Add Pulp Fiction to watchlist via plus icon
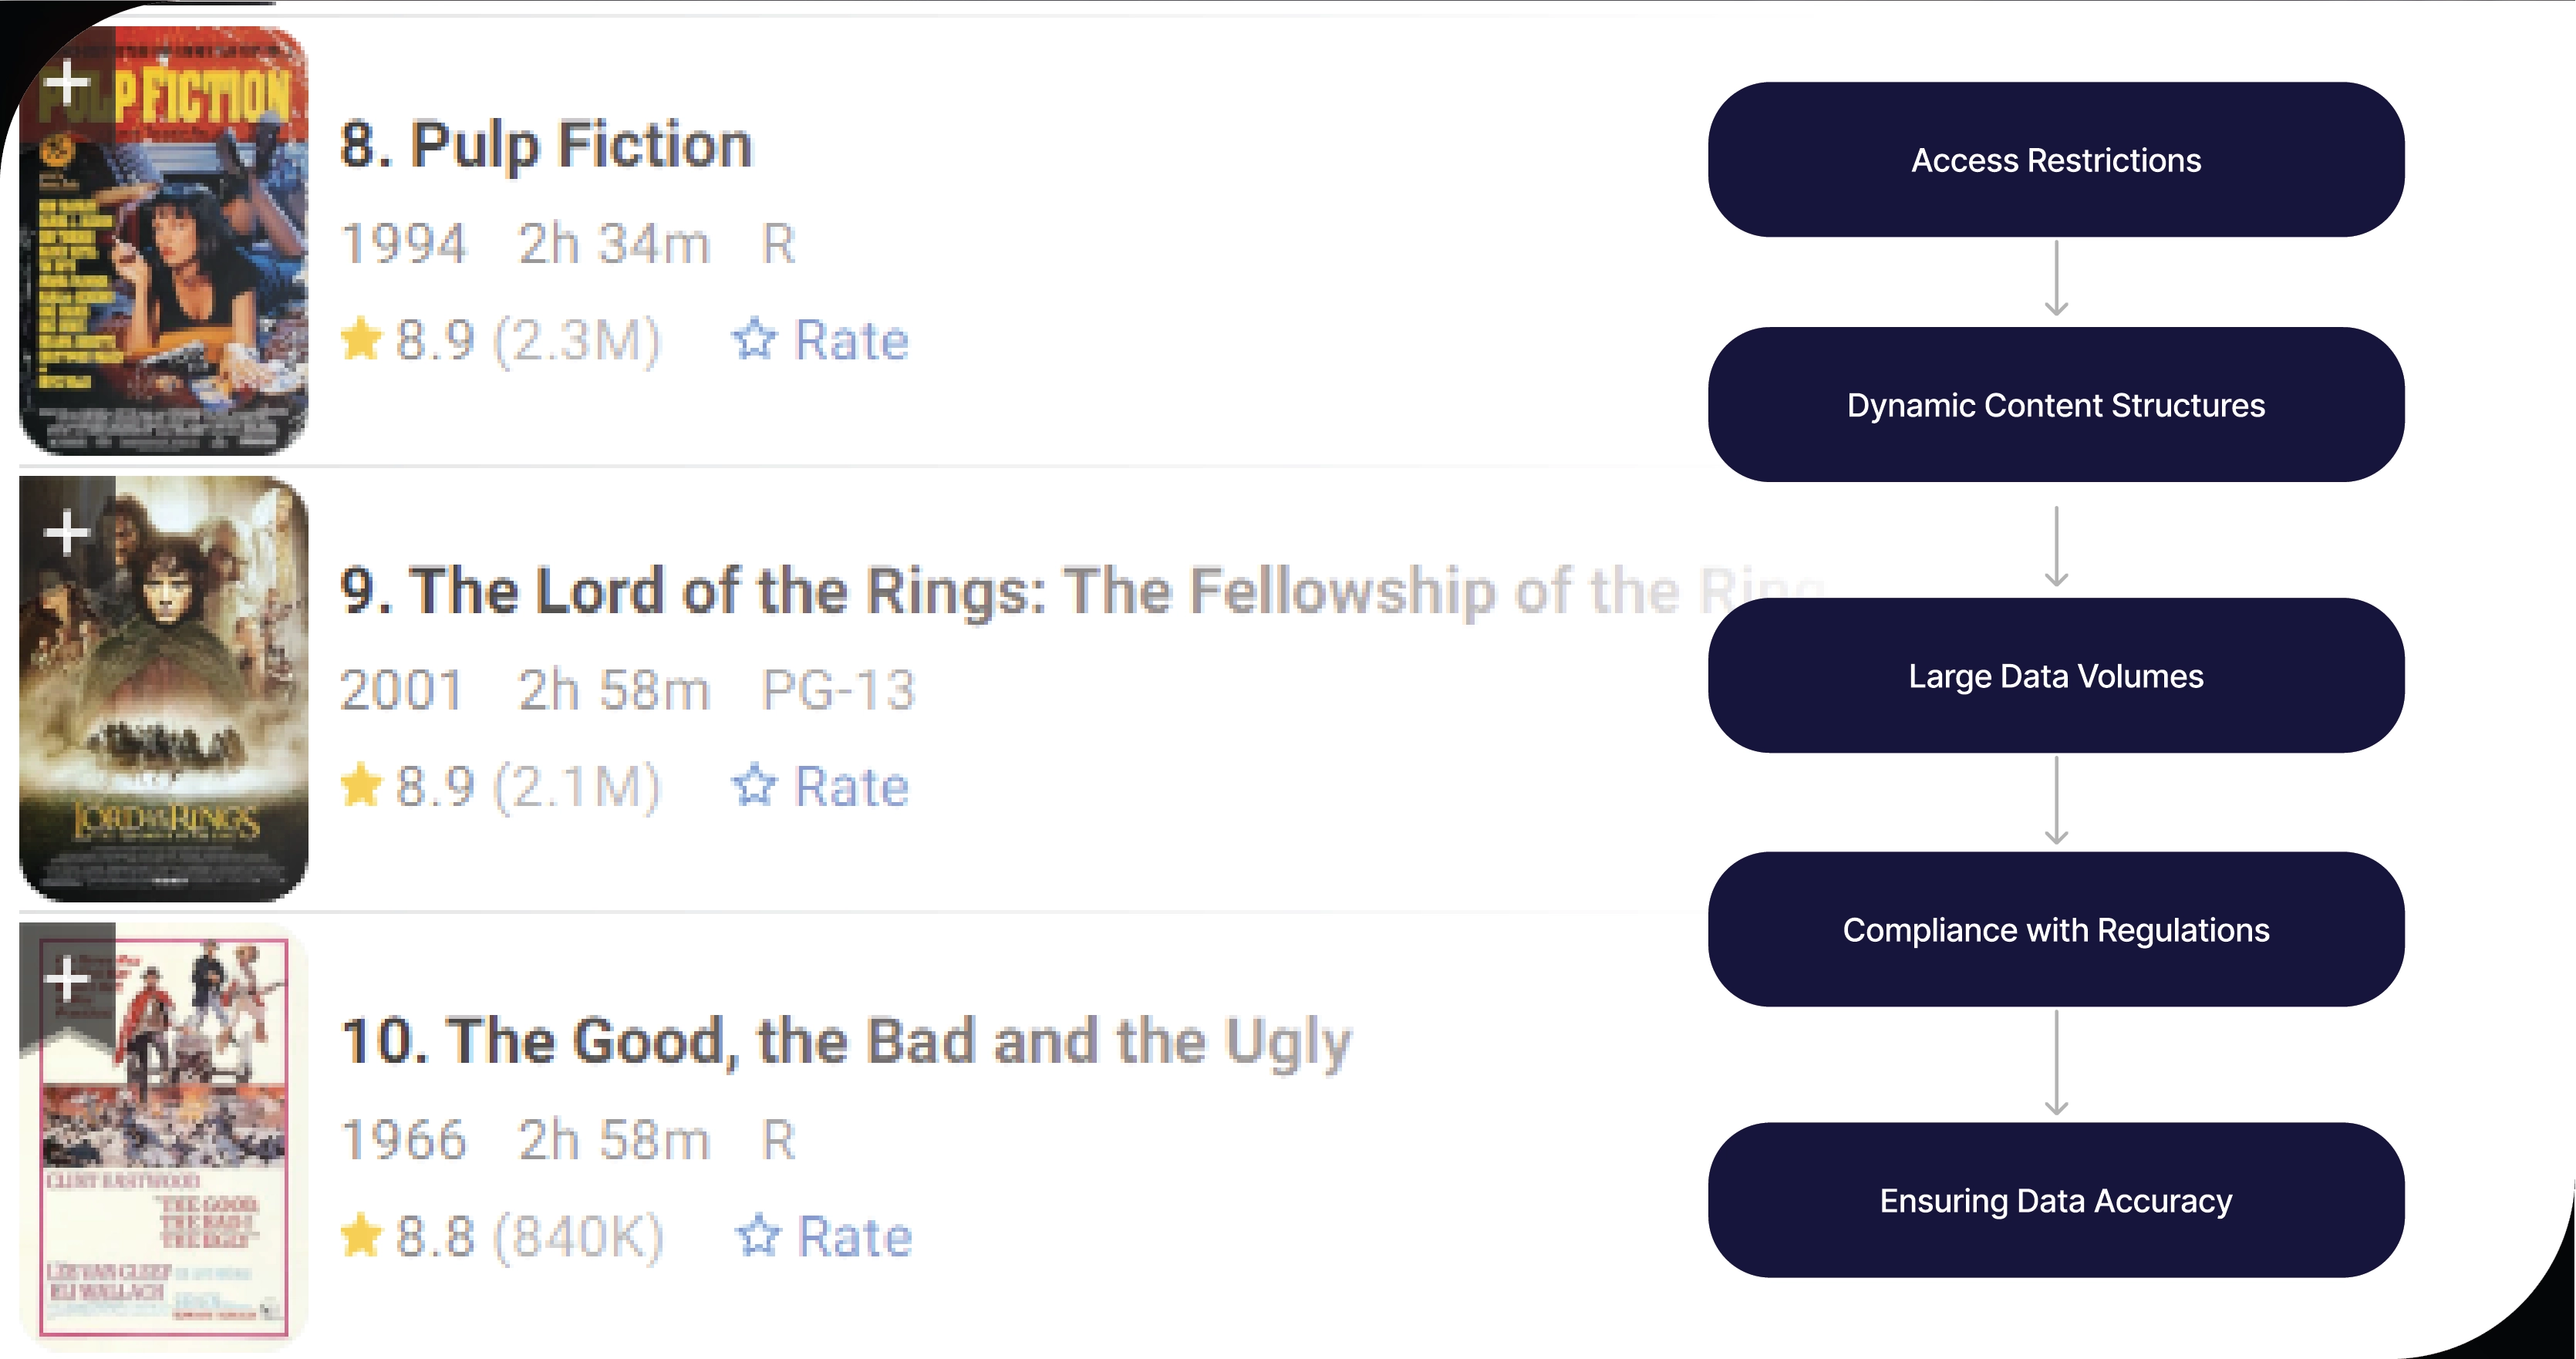The height and width of the screenshot is (1359, 2576). [x=67, y=82]
